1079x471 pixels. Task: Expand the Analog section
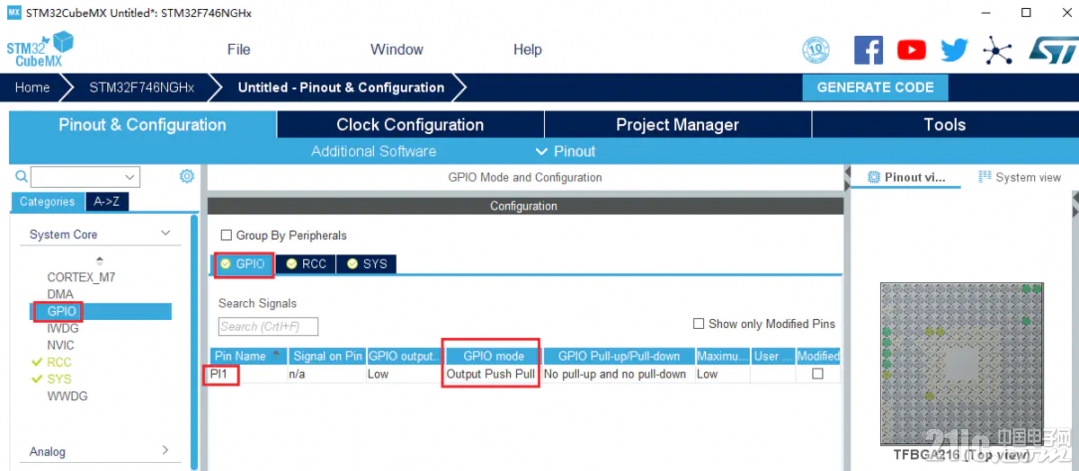click(x=165, y=450)
